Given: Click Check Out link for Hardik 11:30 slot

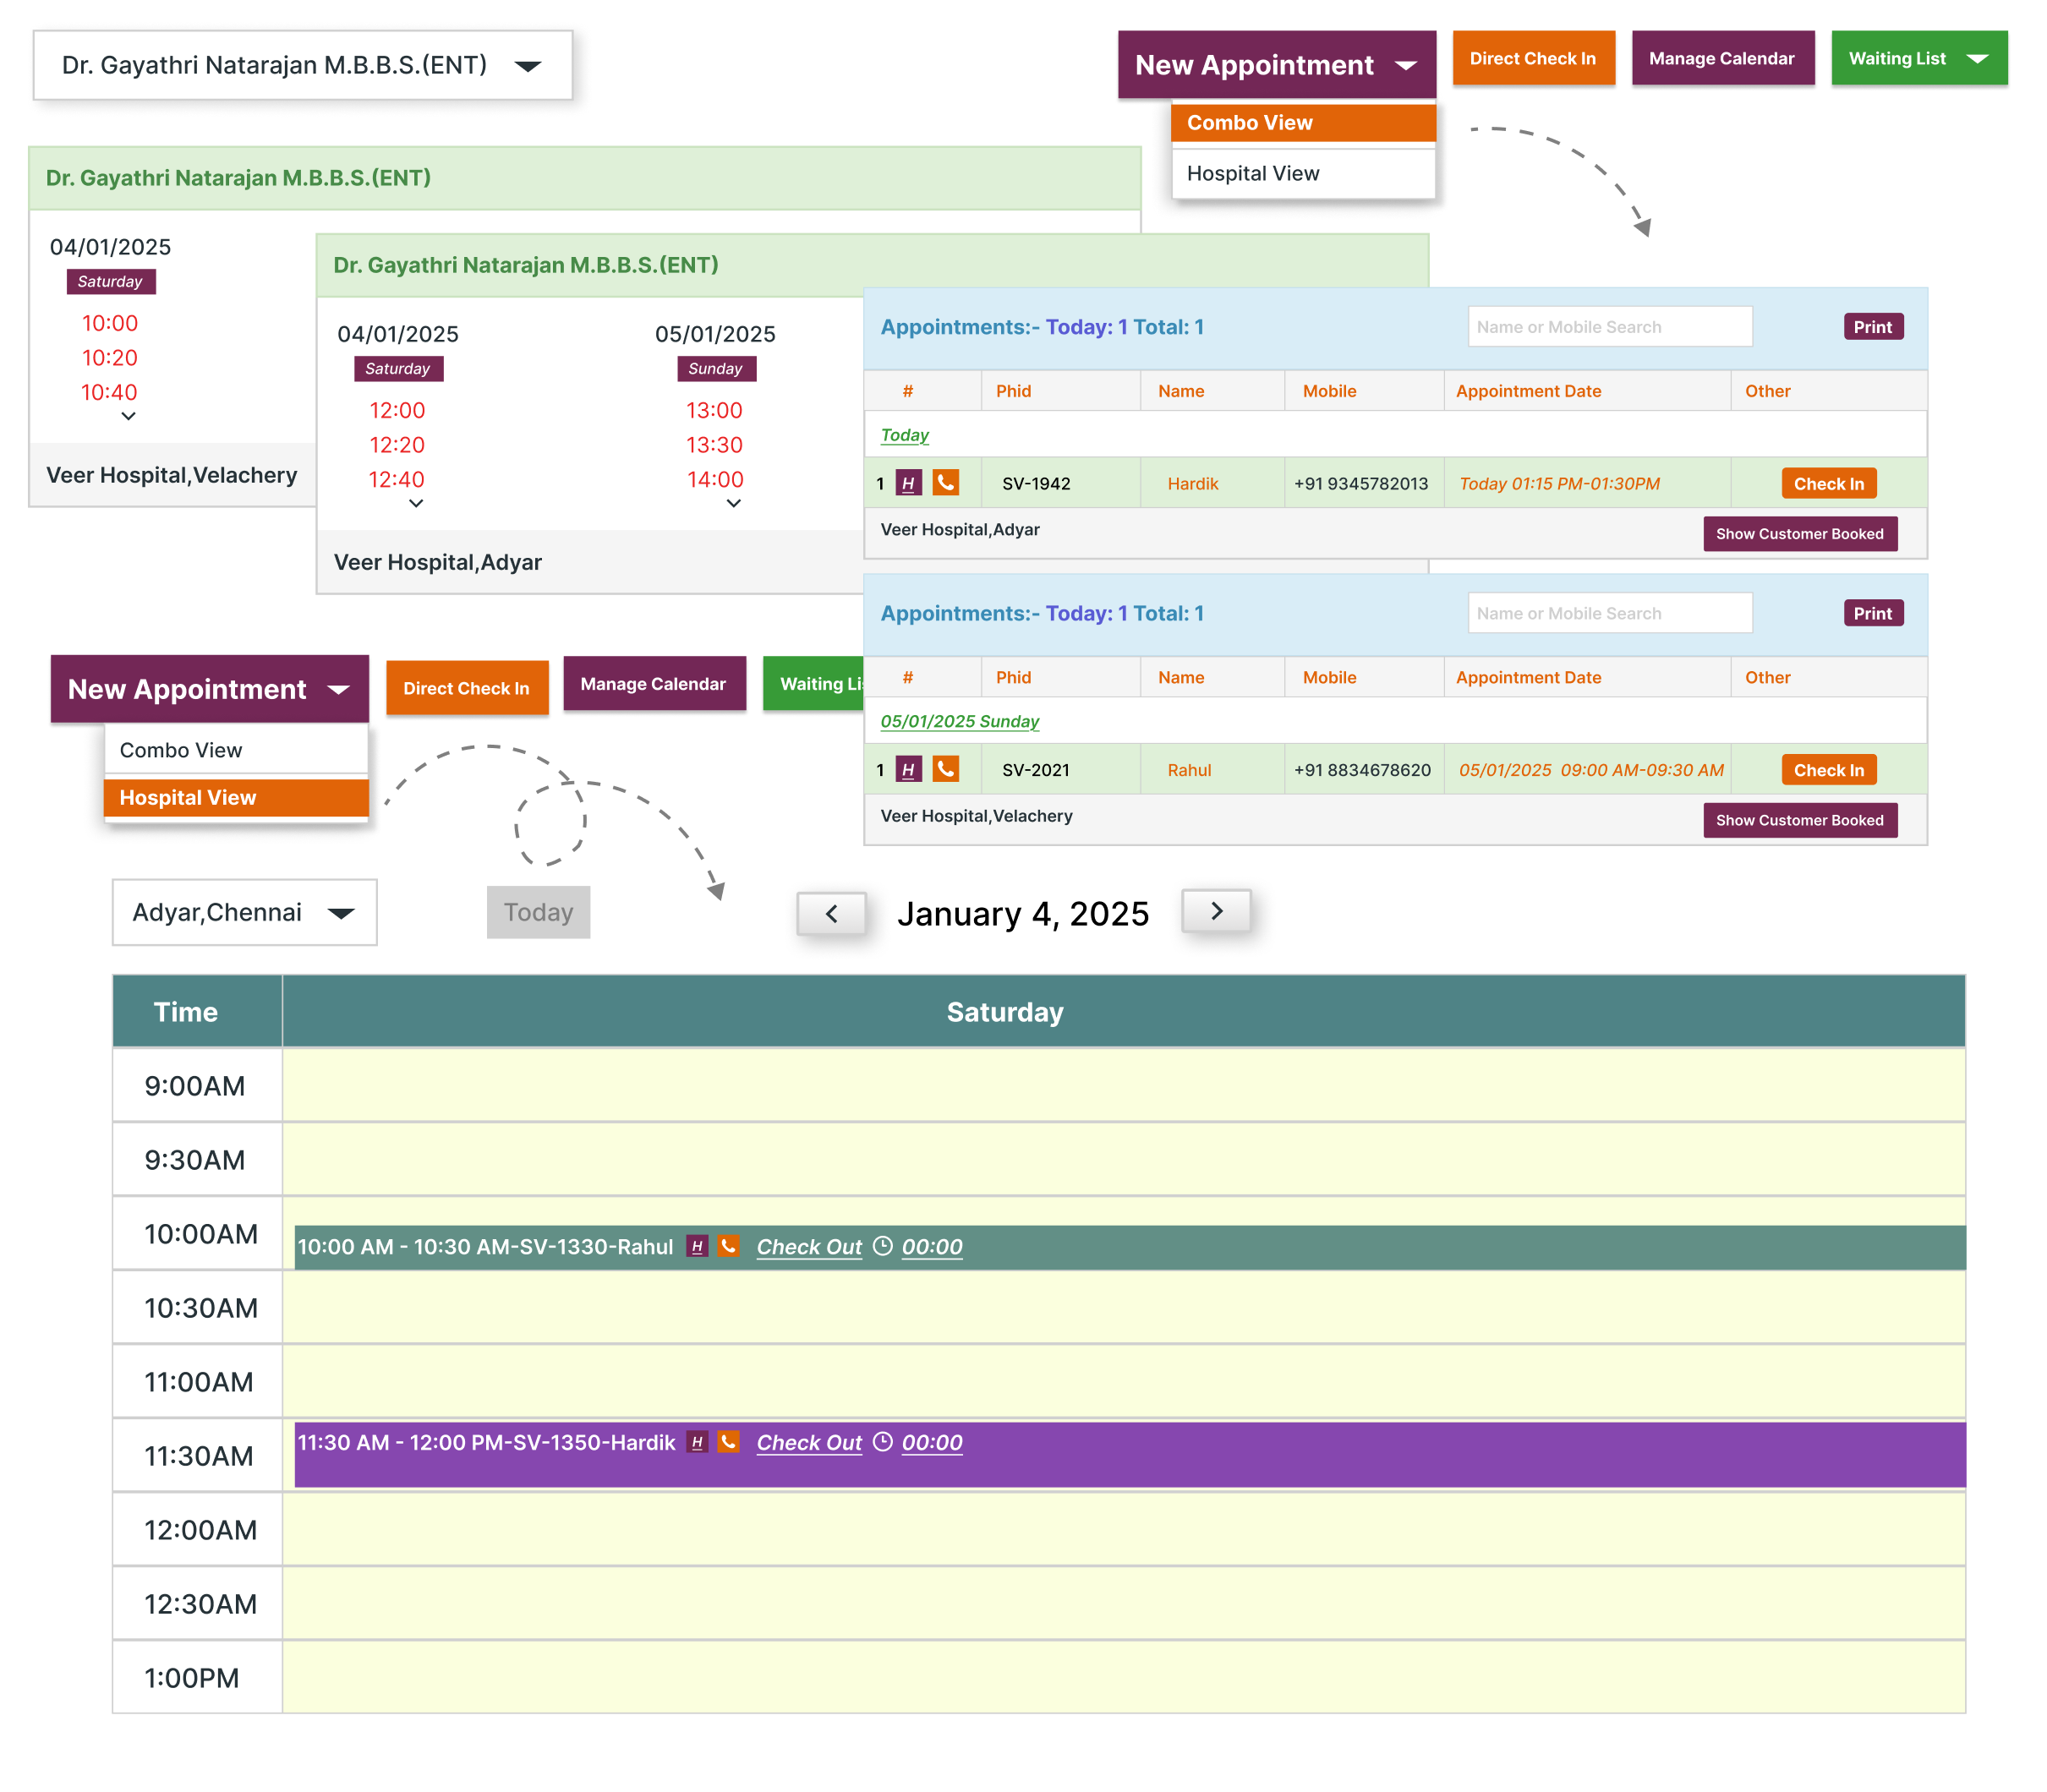Looking at the screenshot, I should [x=808, y=1442].
